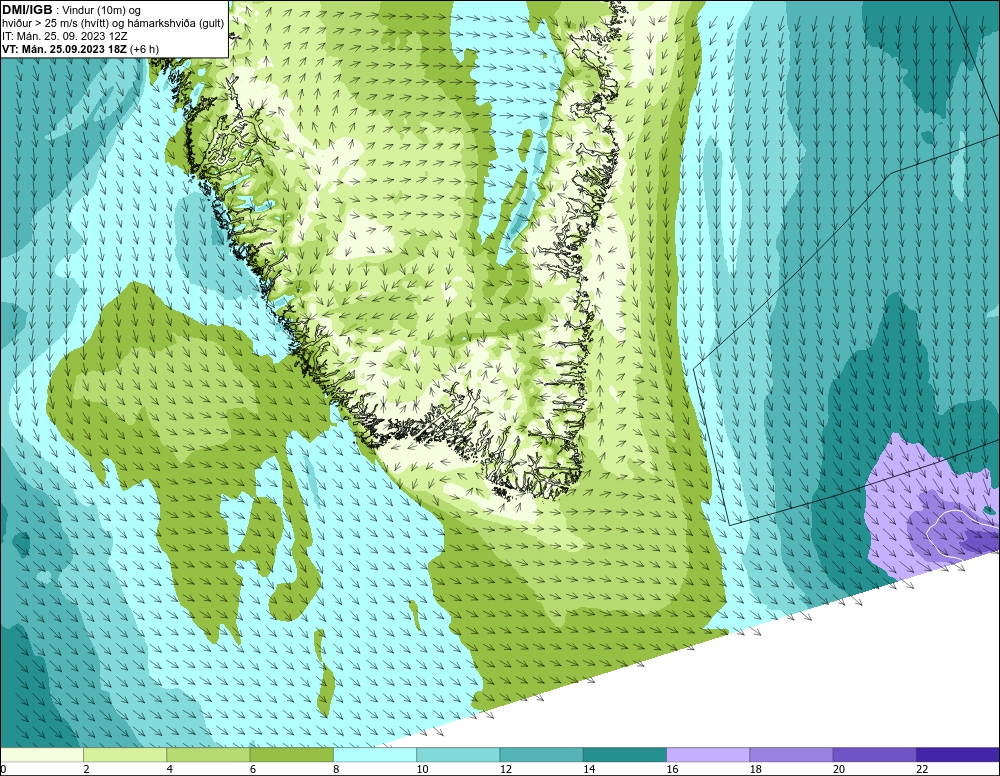
Task: Click the 20–22 m/s violet legend swatch
Action: coord(874,755)
